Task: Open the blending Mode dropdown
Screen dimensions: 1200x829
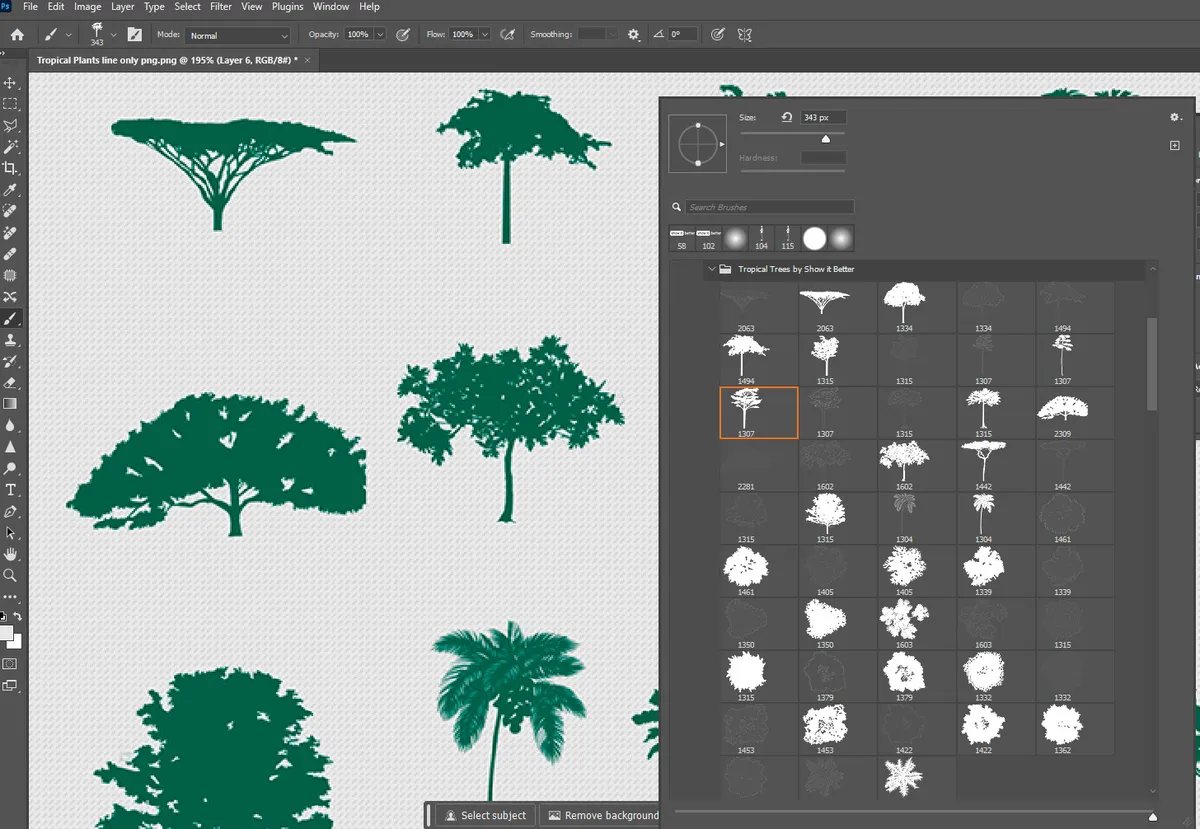Action: tap(238, 34)
